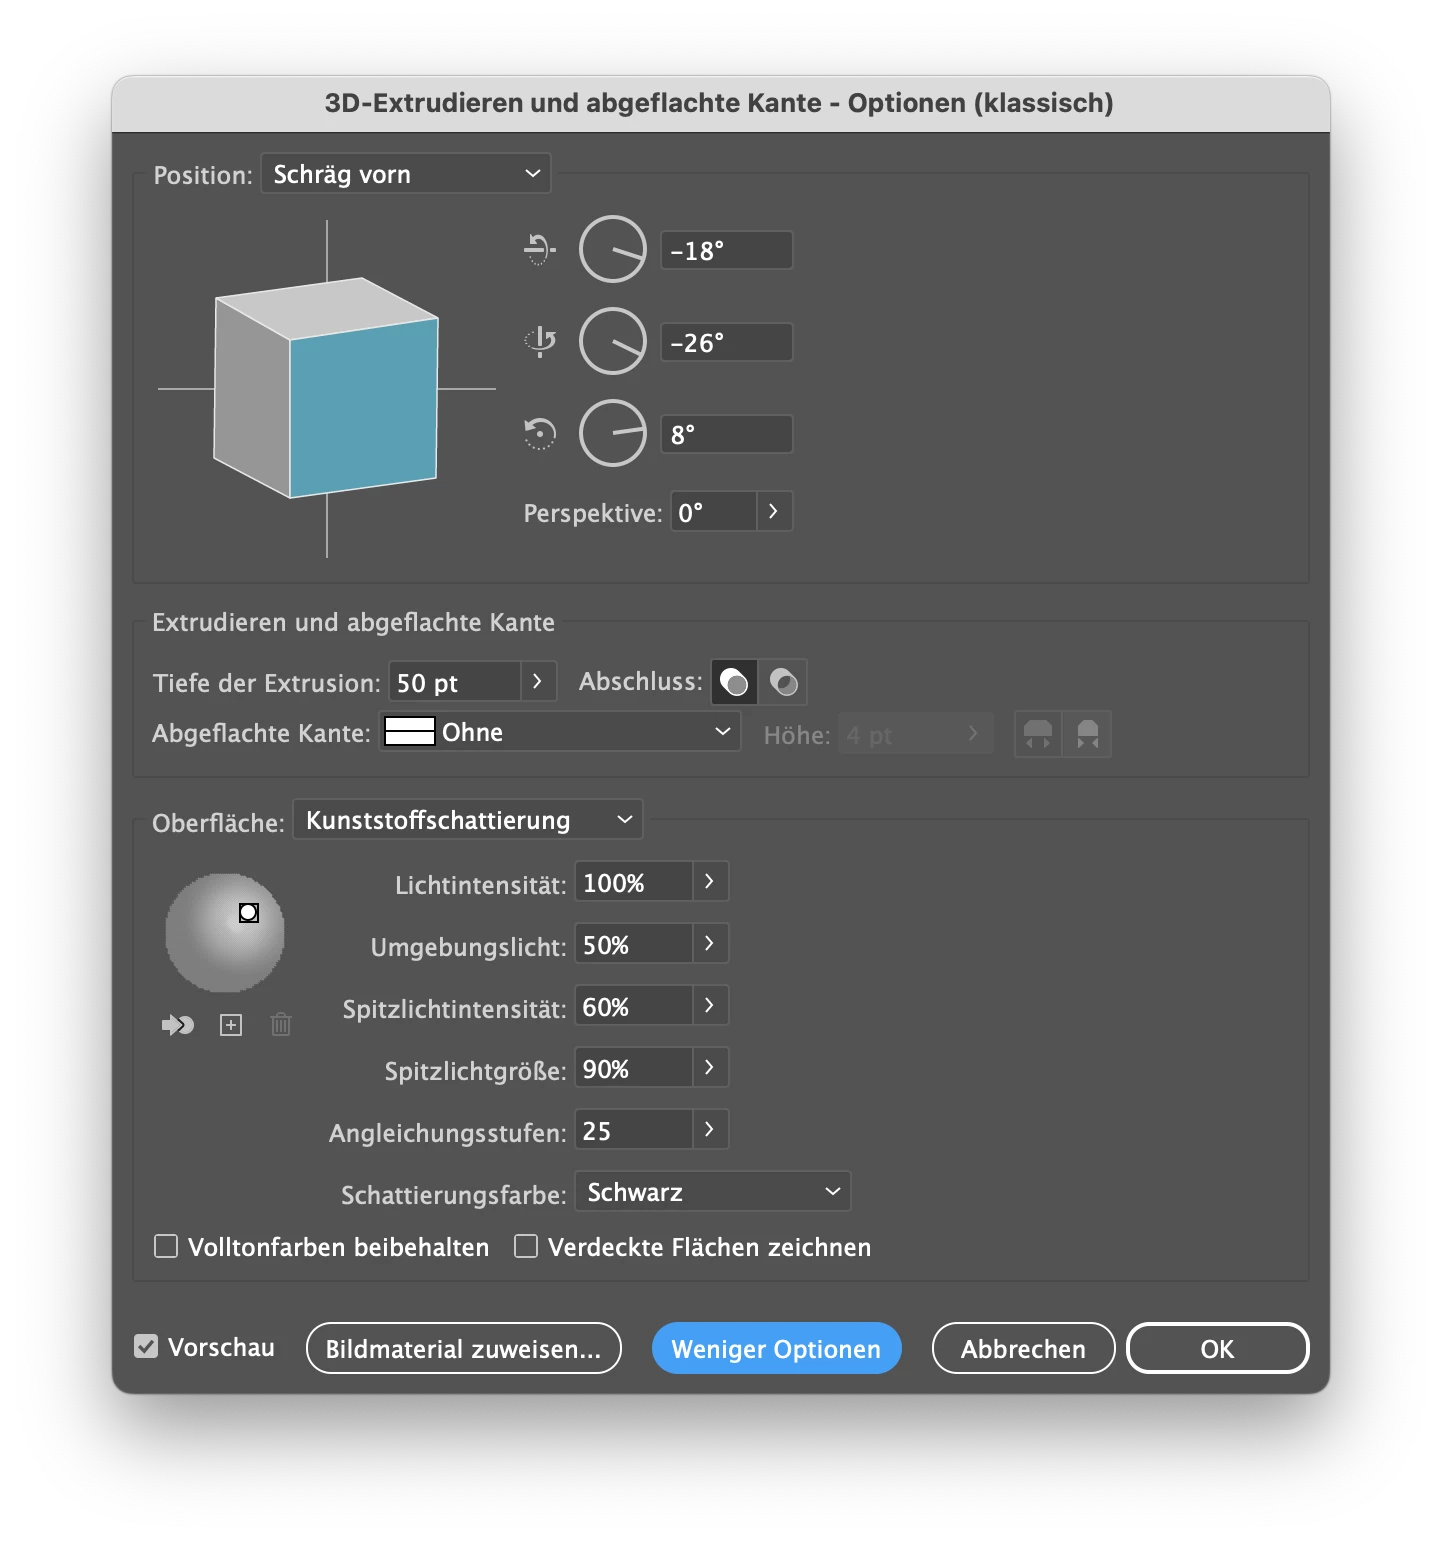Click the bevel extent outward icon

(1038, 735)
